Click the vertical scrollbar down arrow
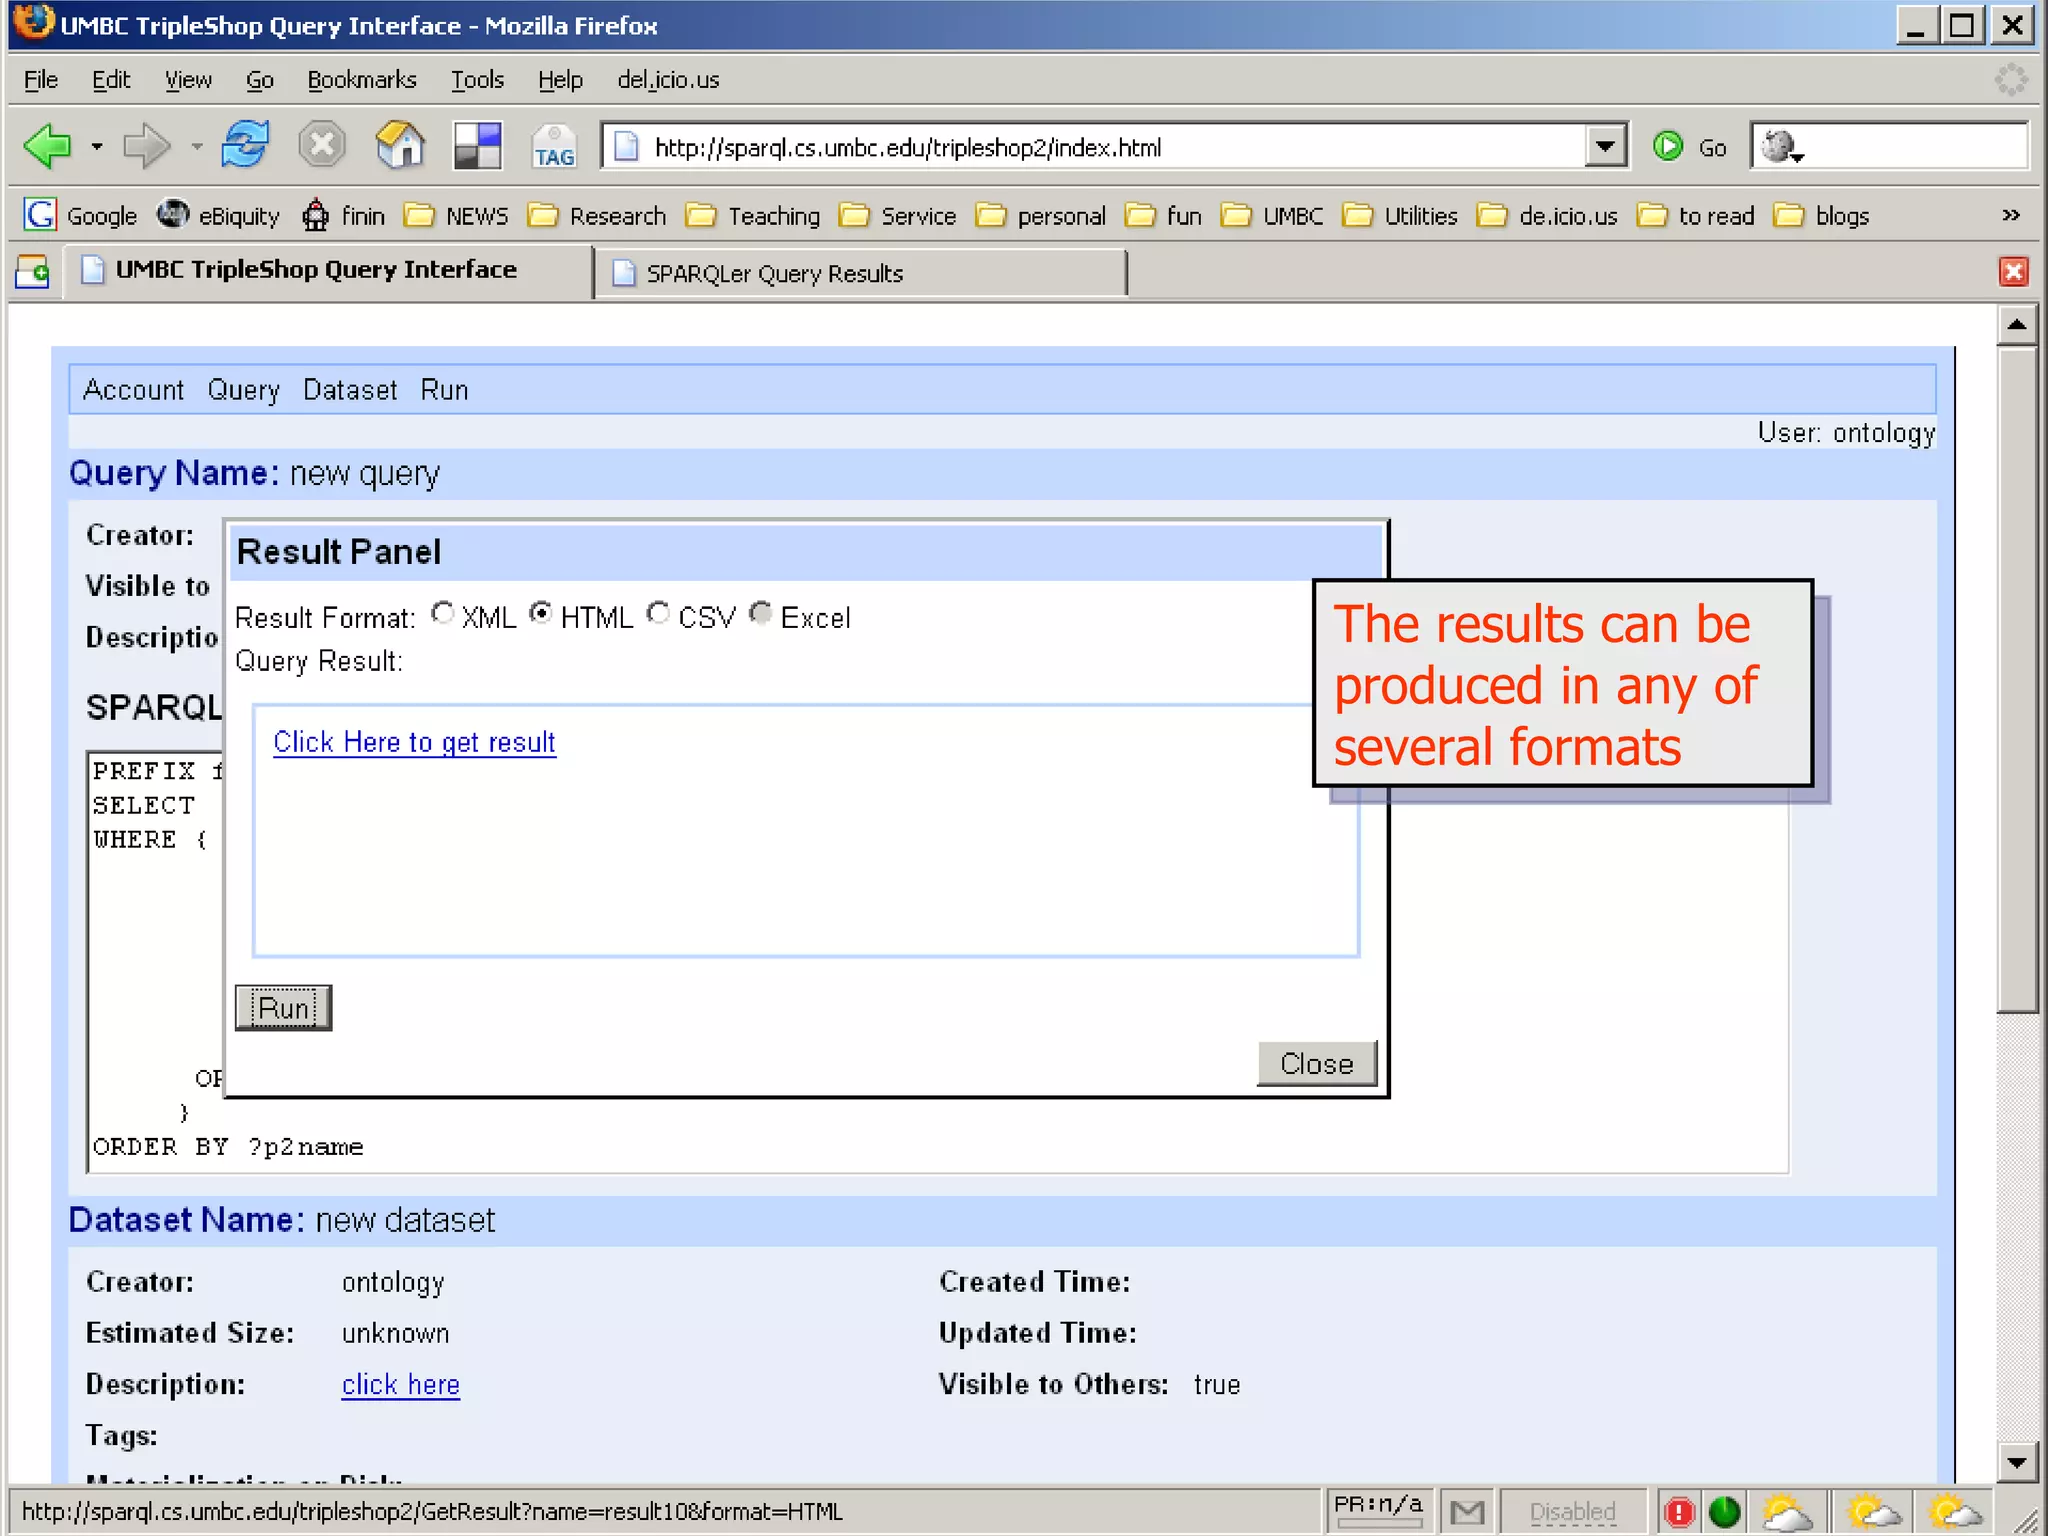 click(2016, 1463)
